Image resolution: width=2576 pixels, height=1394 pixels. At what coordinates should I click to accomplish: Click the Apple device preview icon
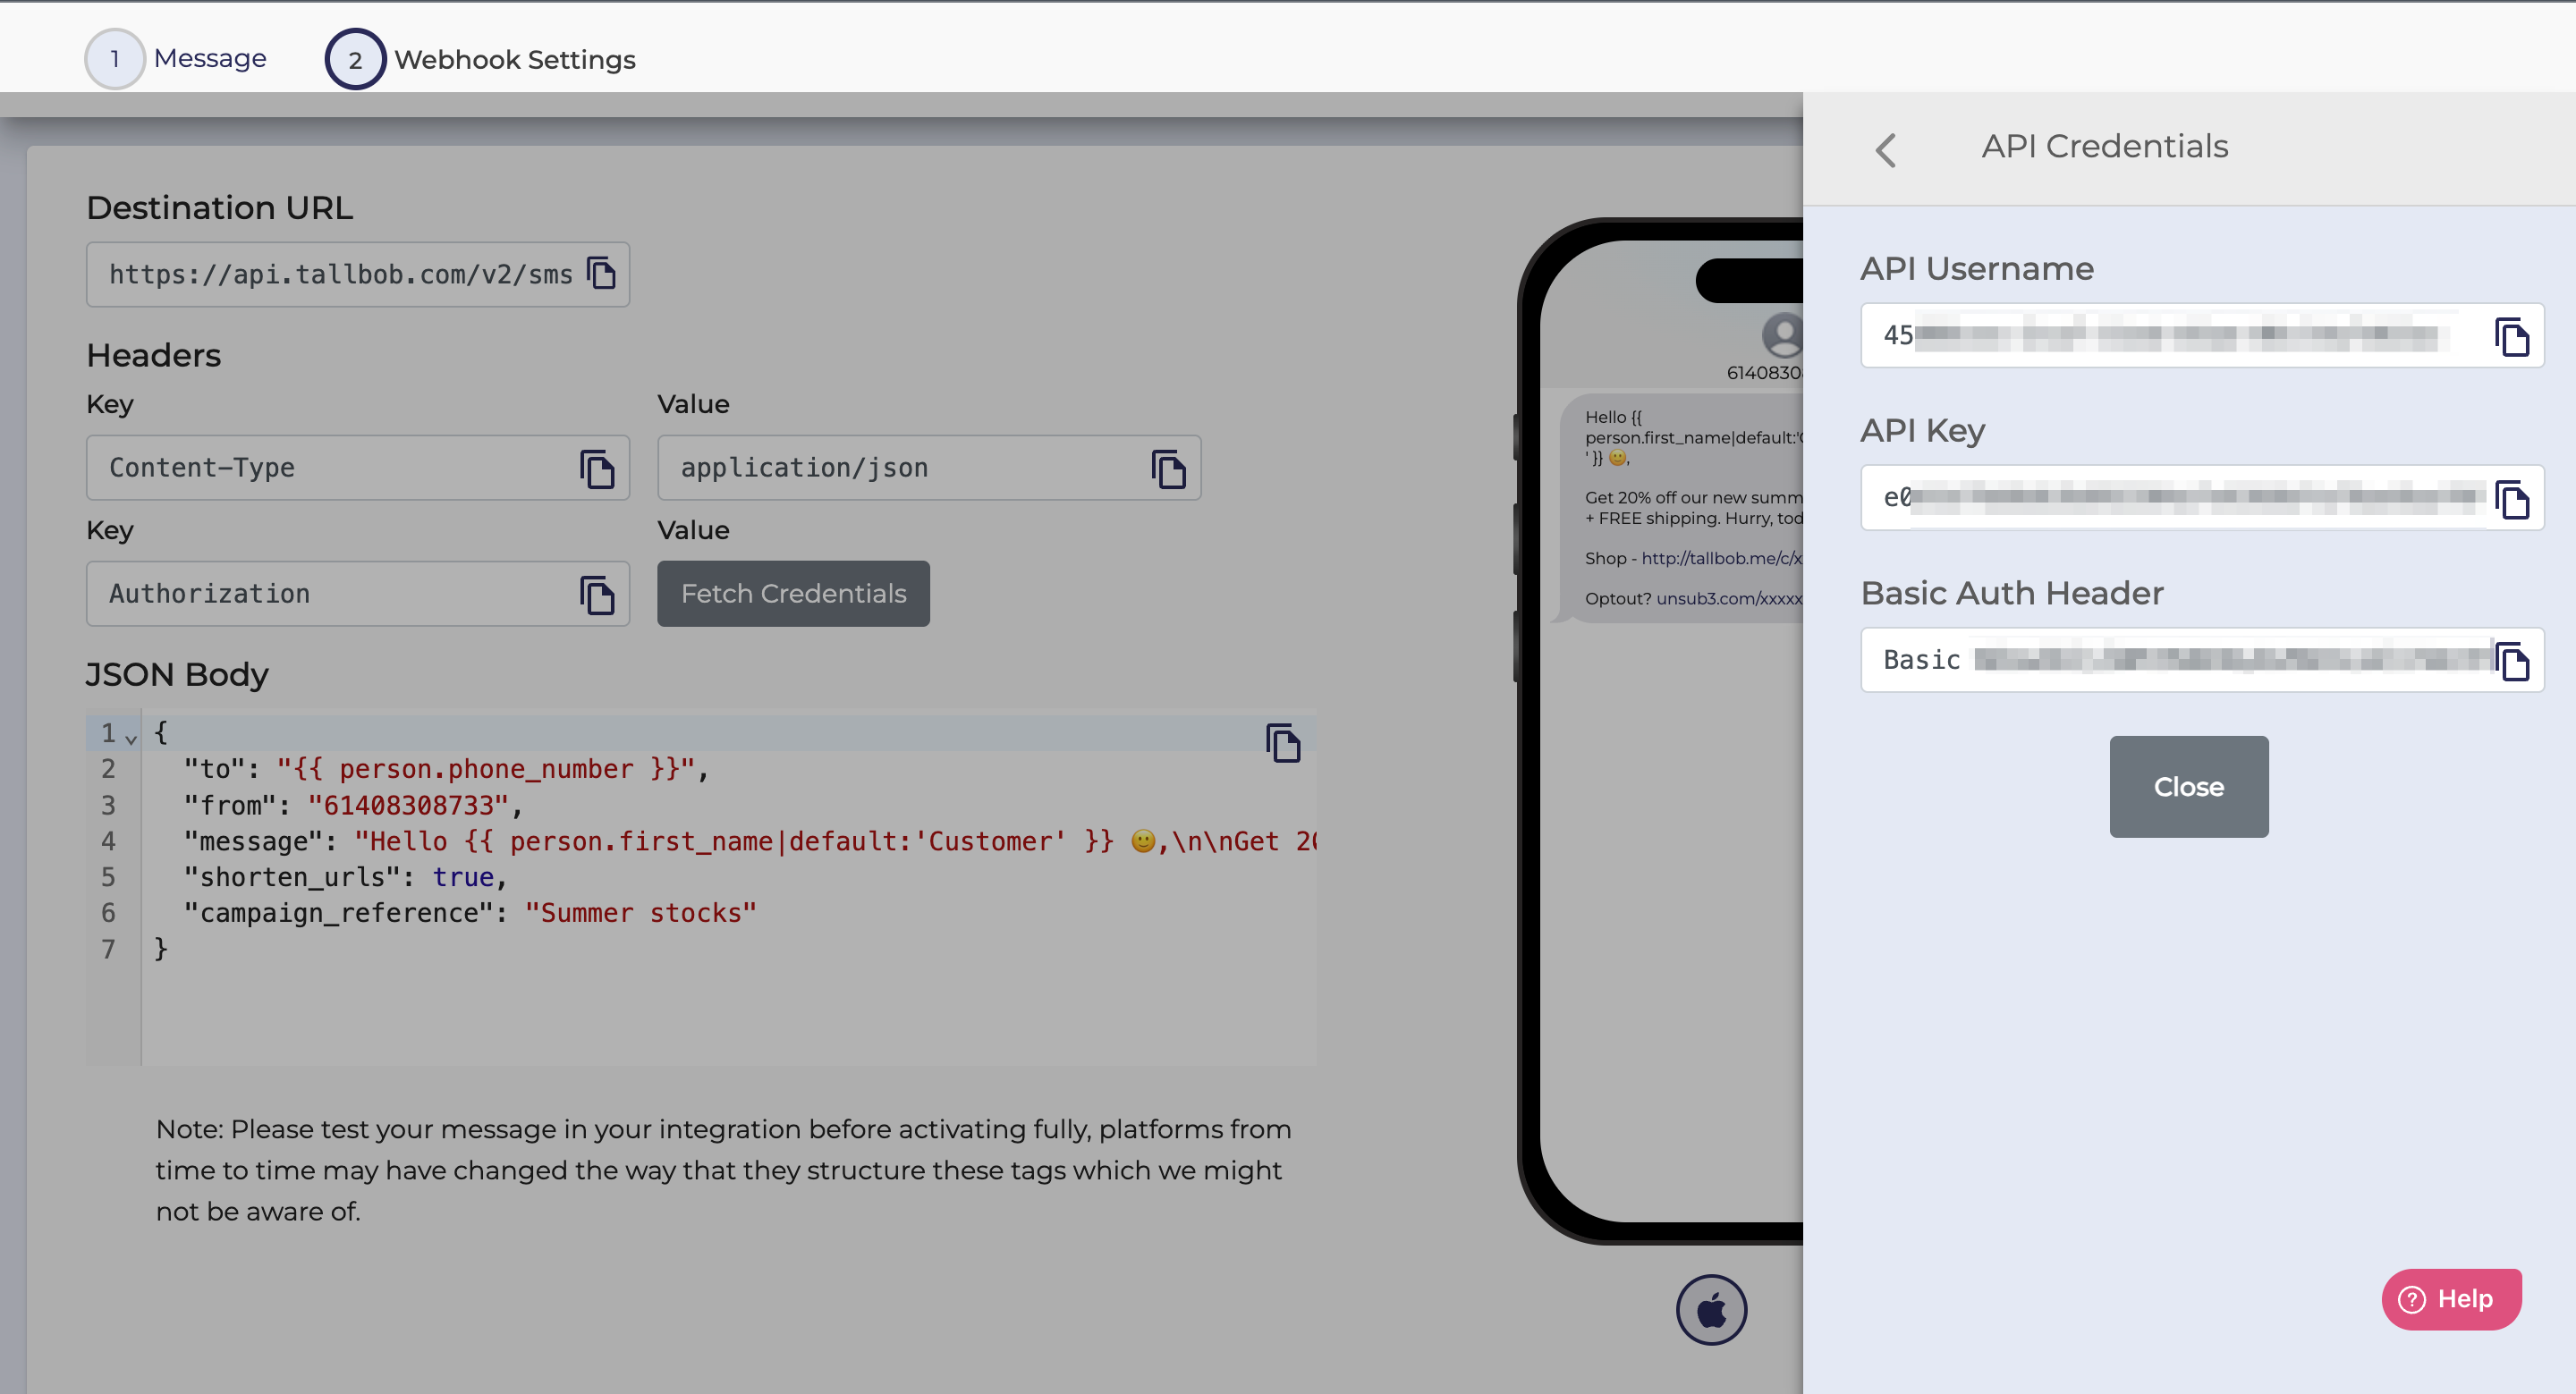1711,1309
